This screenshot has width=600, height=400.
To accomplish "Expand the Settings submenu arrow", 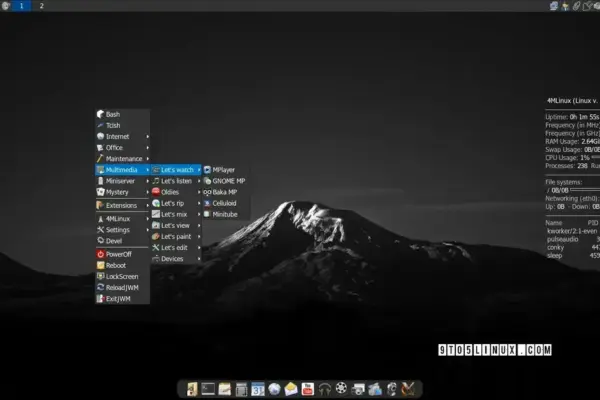I will coord(147,230).
